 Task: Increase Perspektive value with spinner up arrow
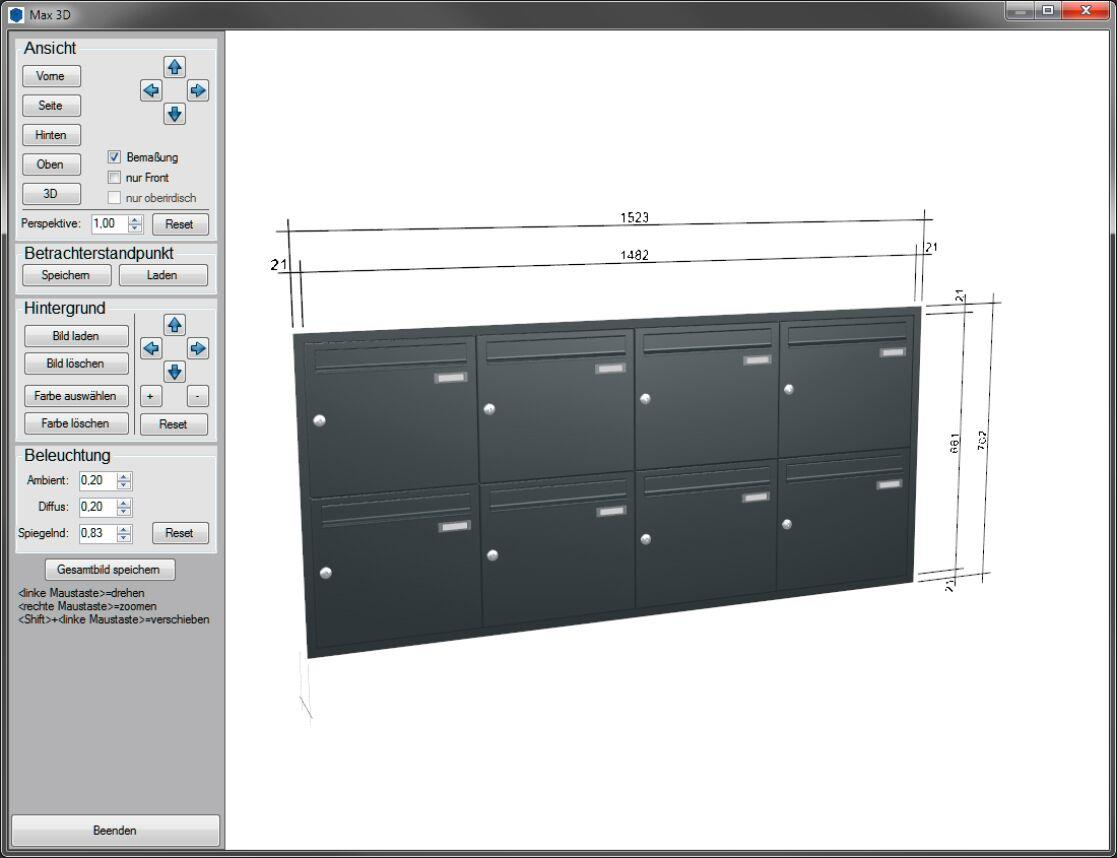point(136,219)
